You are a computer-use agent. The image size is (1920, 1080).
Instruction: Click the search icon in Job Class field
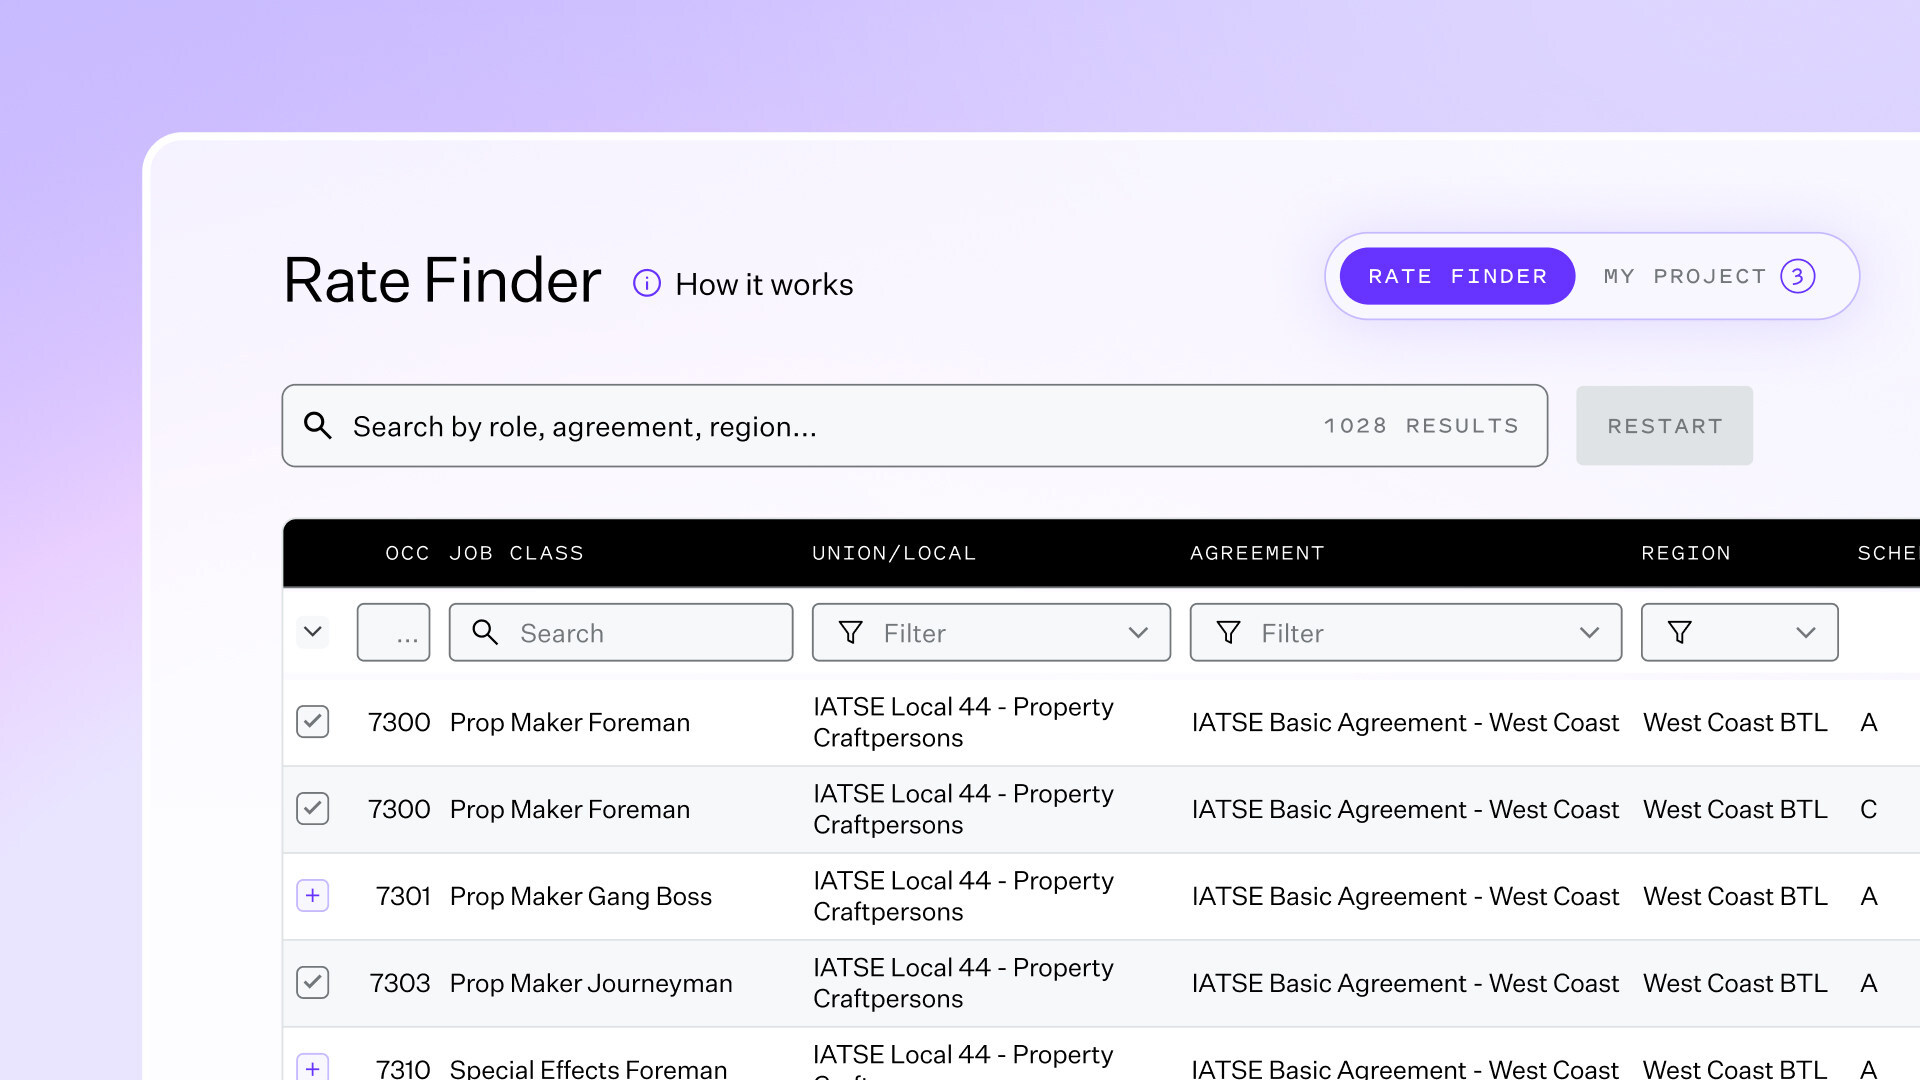pos(485,633)
